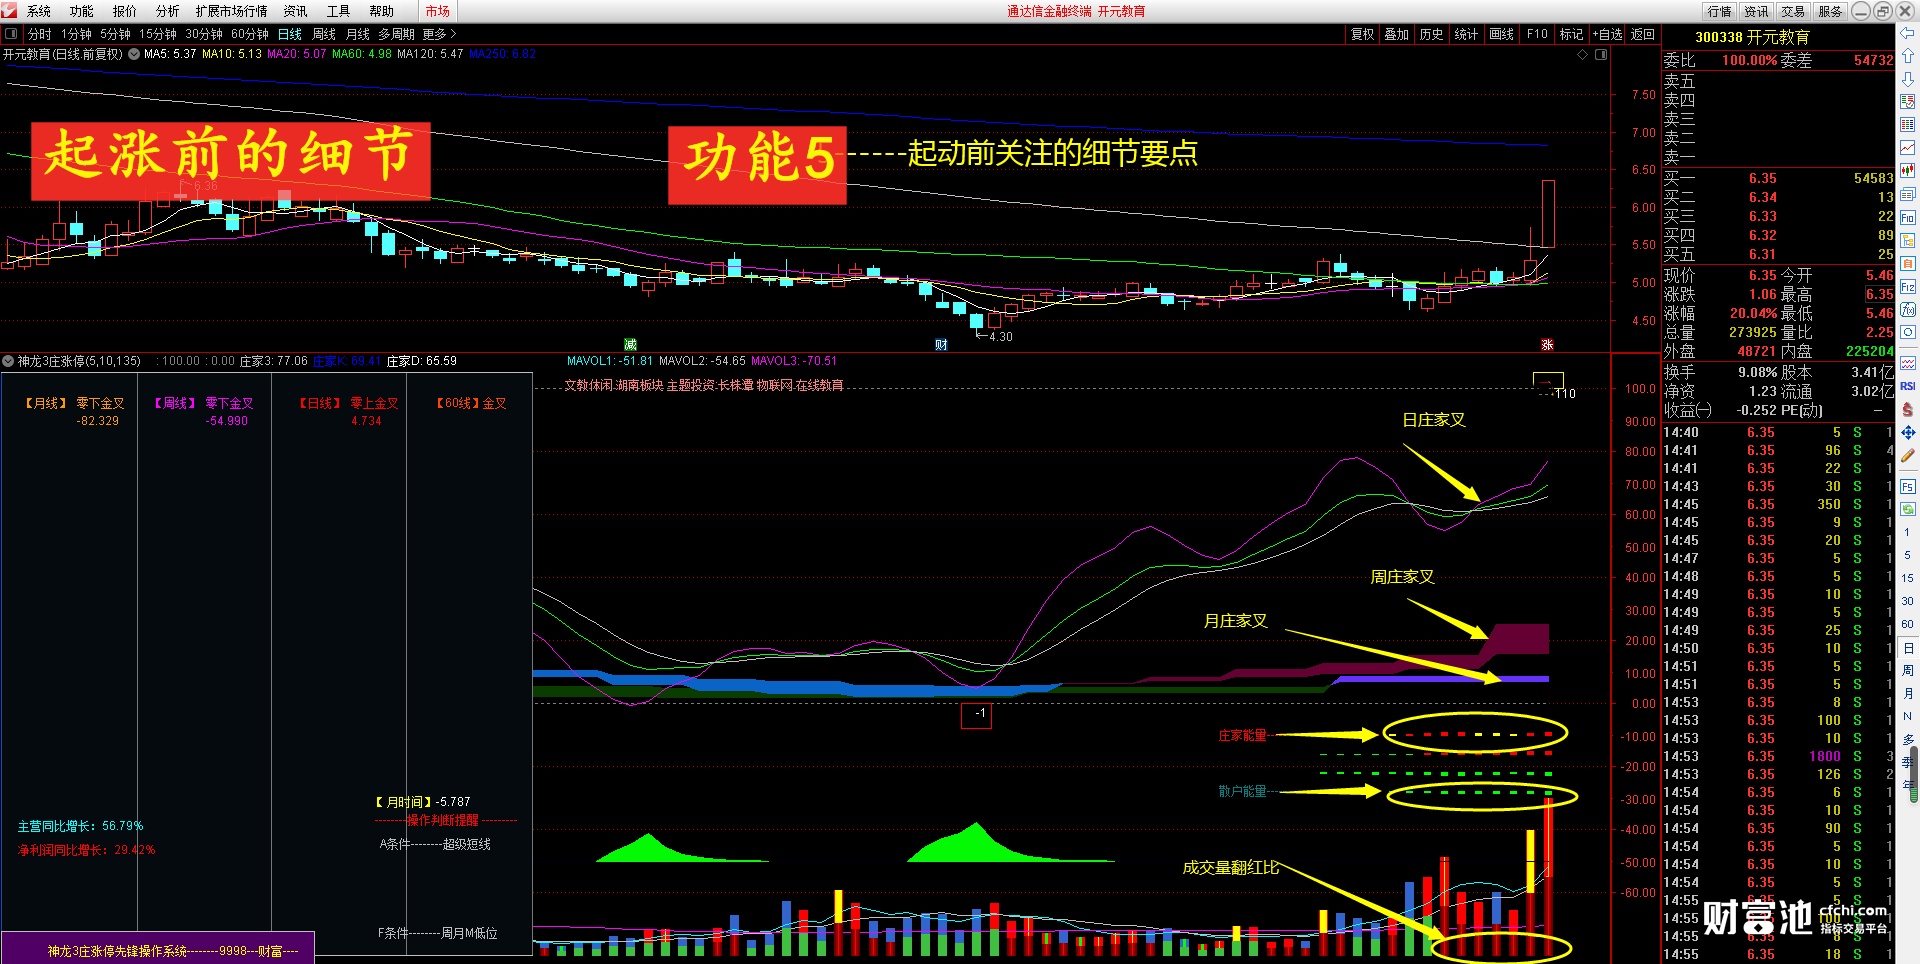The width and height of the screenshot is (1920, 964).
Task: Click the green refresh icon in sidebar
Action: click(1908, 509)
